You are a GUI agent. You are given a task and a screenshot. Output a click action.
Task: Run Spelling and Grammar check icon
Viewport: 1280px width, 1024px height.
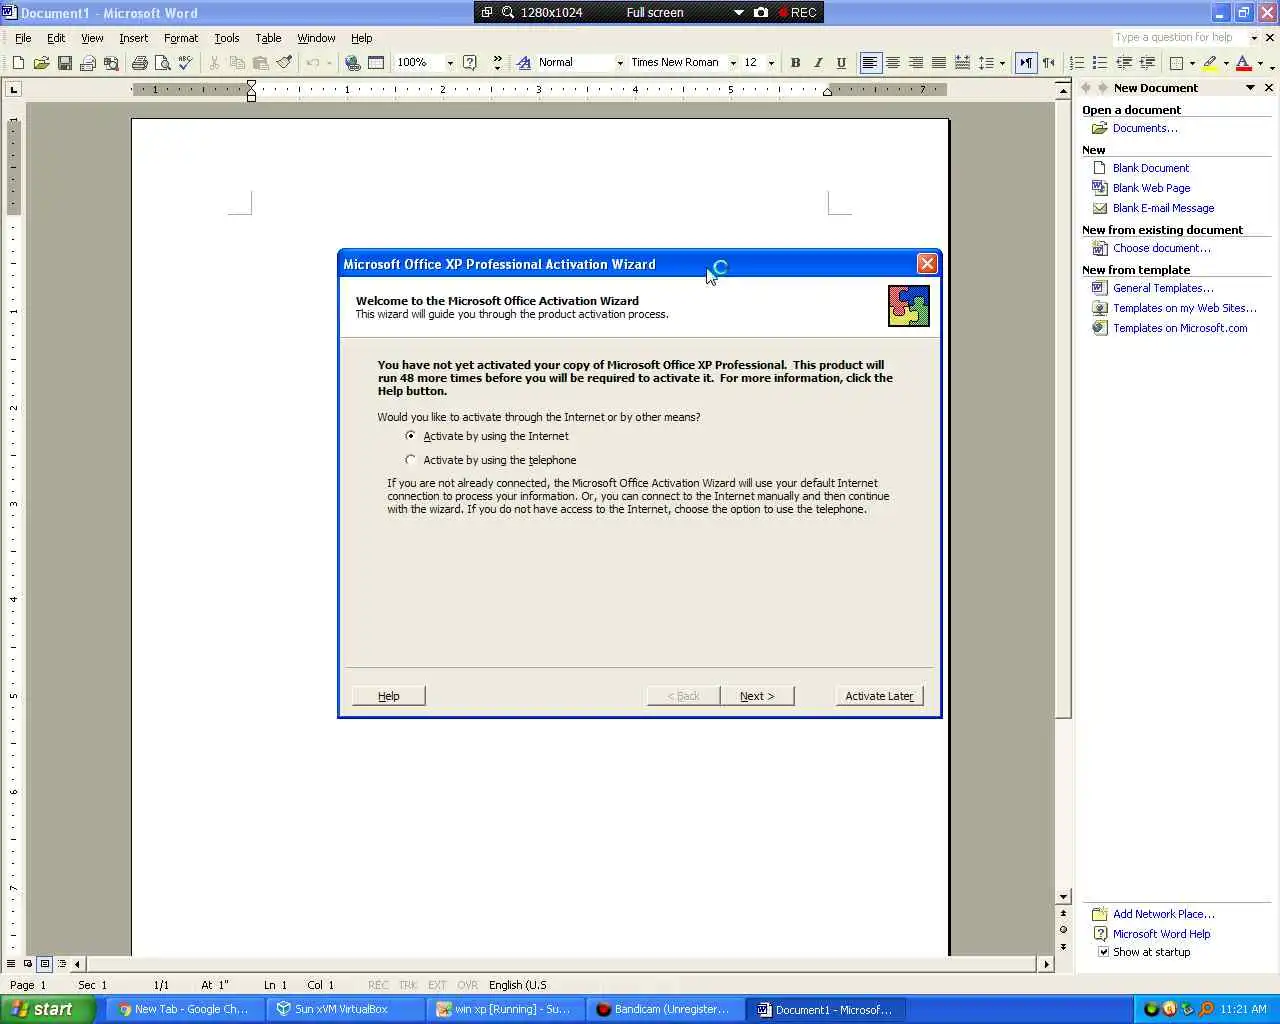(185, 62)
